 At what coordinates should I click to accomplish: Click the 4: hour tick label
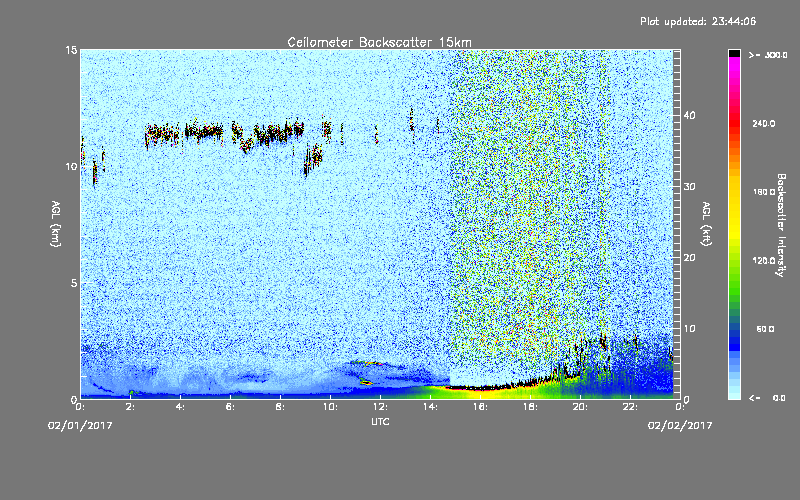[181, 407]
